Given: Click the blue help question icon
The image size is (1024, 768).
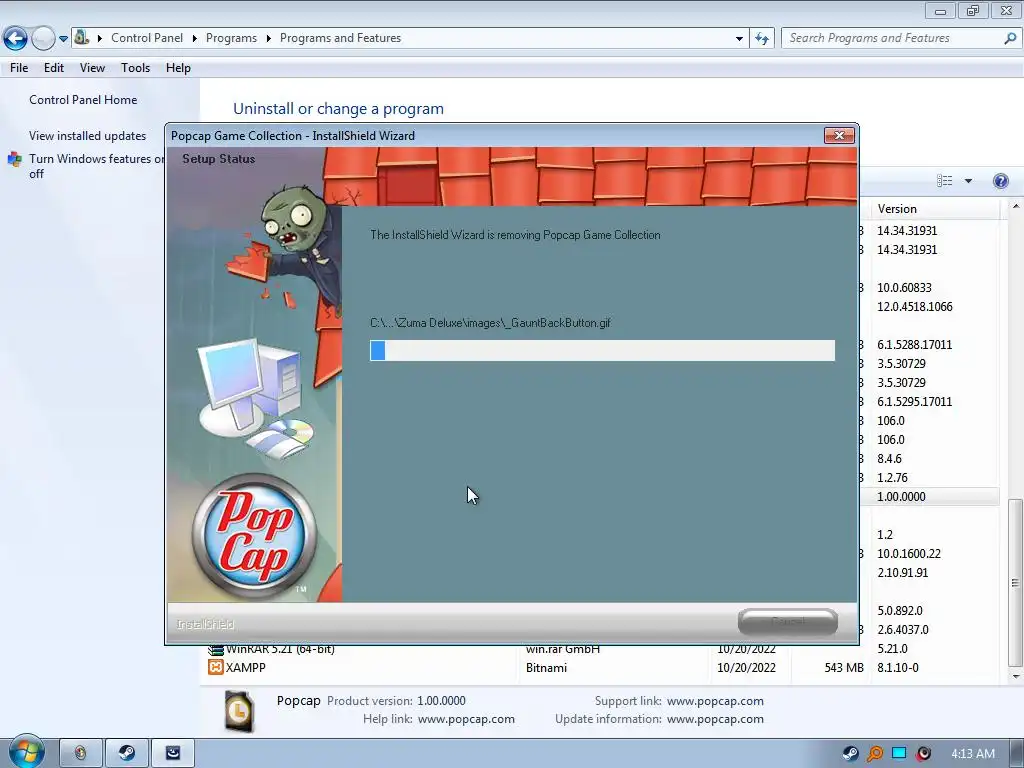Looking at the screenshot, I should (x=1000, y=181).
